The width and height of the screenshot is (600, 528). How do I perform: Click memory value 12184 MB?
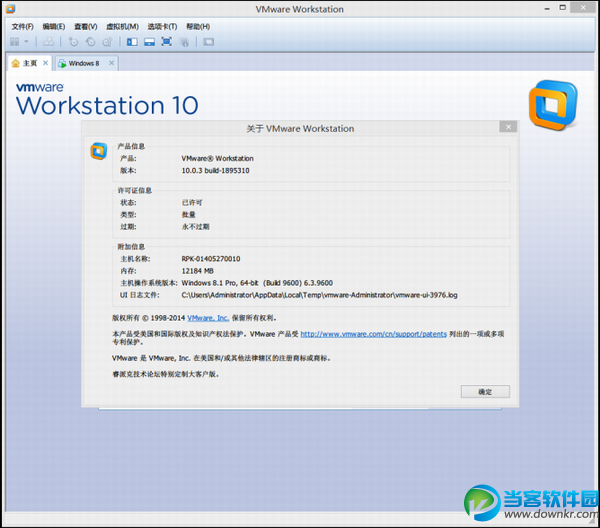click(197, 271)
